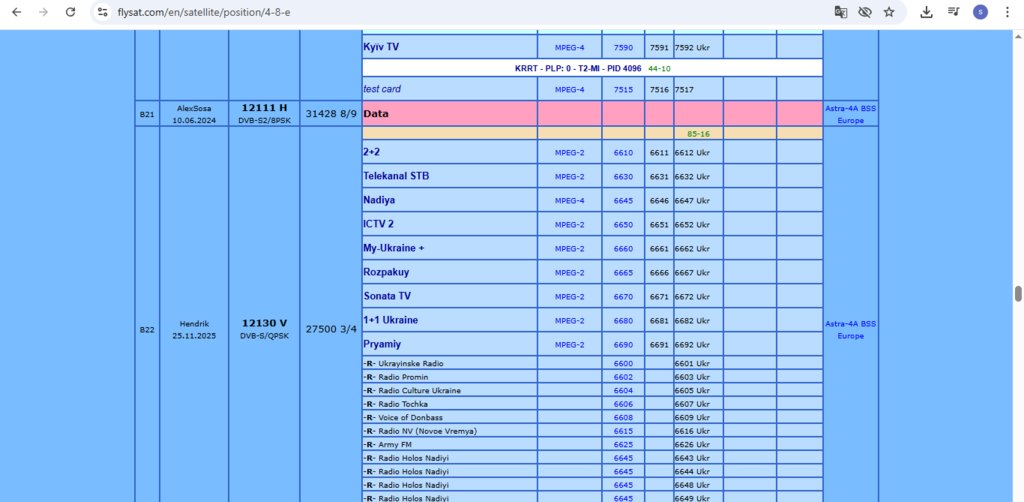Click the Astra-4A BSS Europe beam link for B22
Screen dimensions: 1024x502
850,330
